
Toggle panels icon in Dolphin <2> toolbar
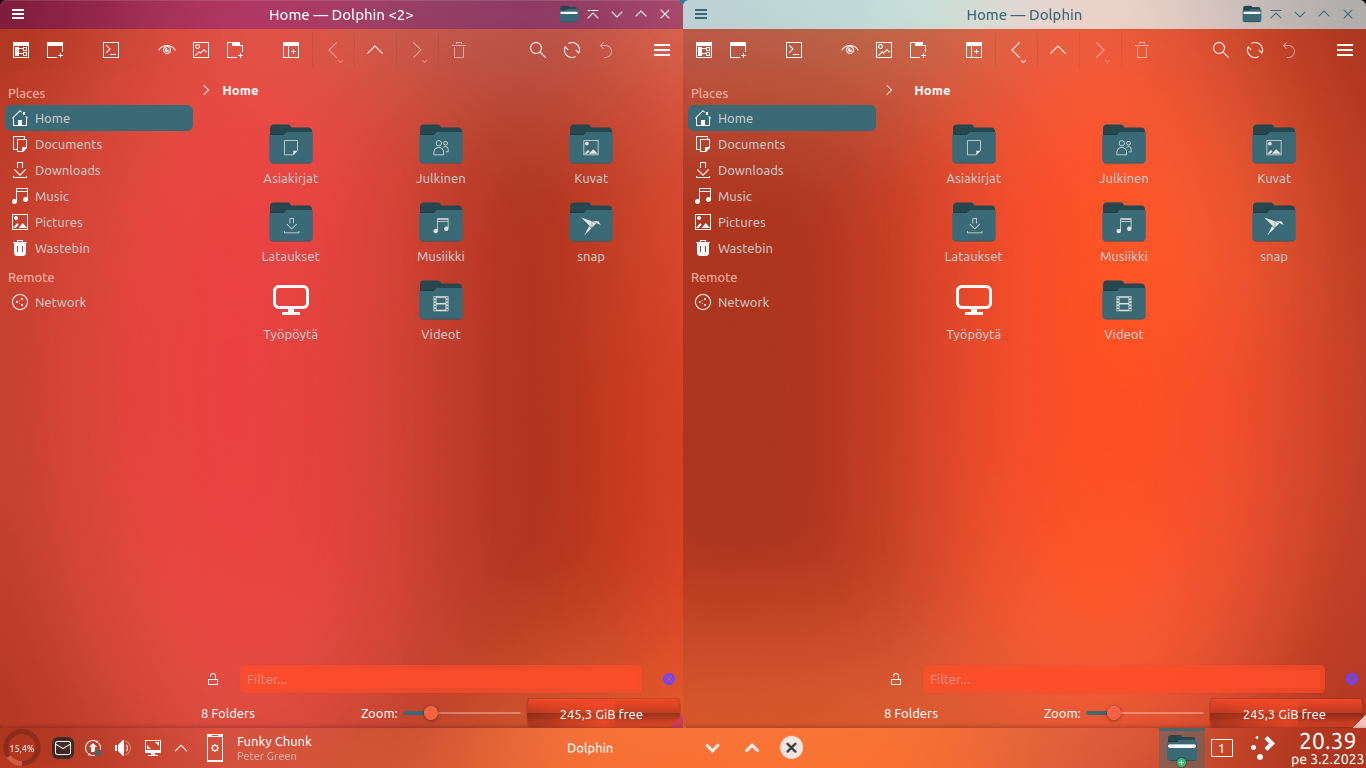[21, 50]
